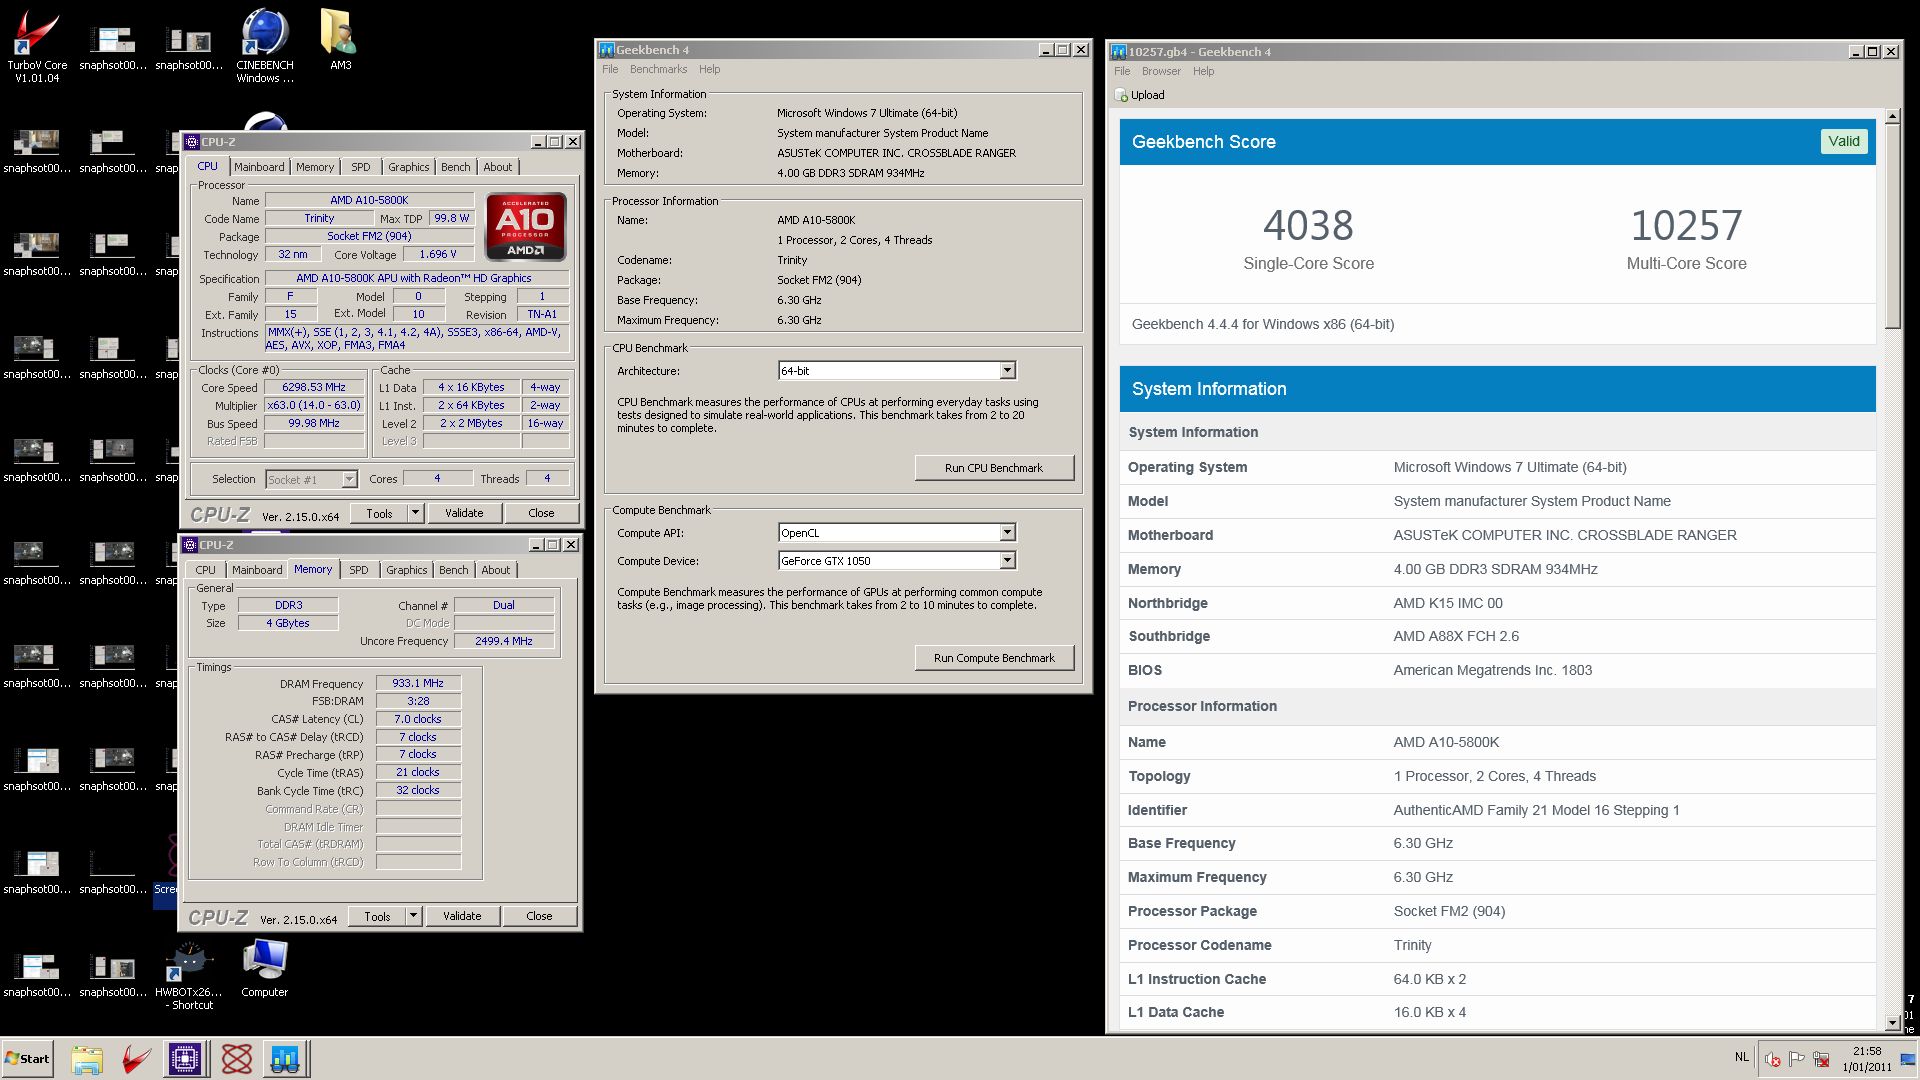Viewport: 1920px width, 1080px height.
Task: Click the 10257 Multi-Core Score value
Action: coord(1686,225)
